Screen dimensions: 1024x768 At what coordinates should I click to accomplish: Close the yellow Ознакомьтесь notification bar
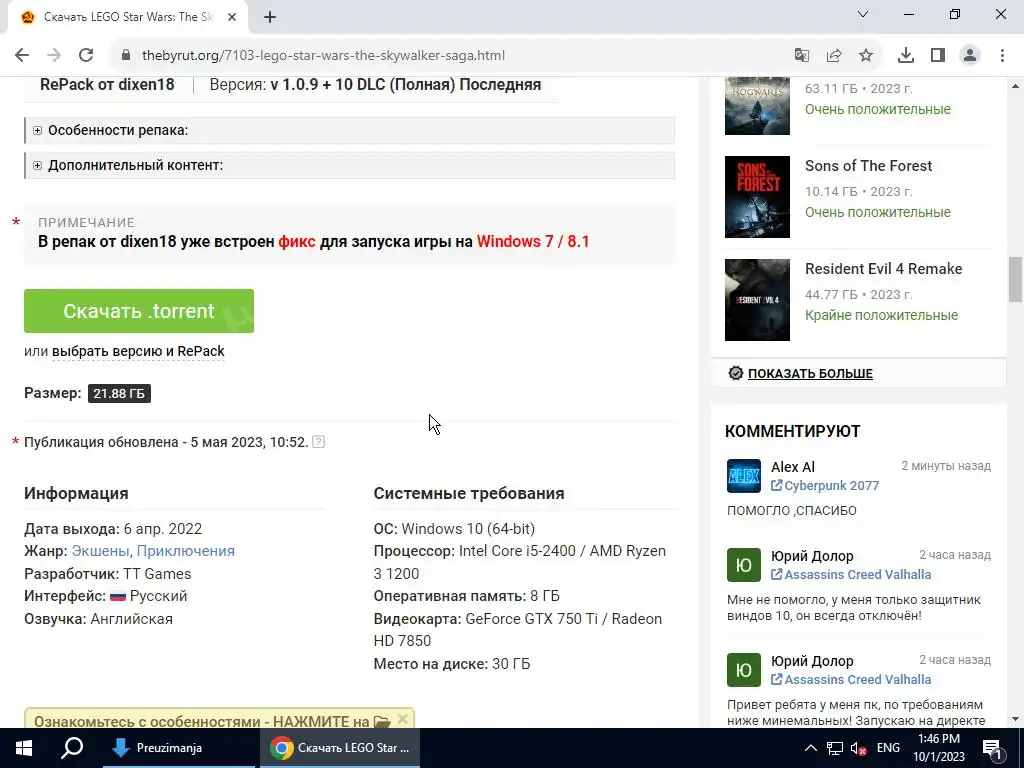click(403, 719)
